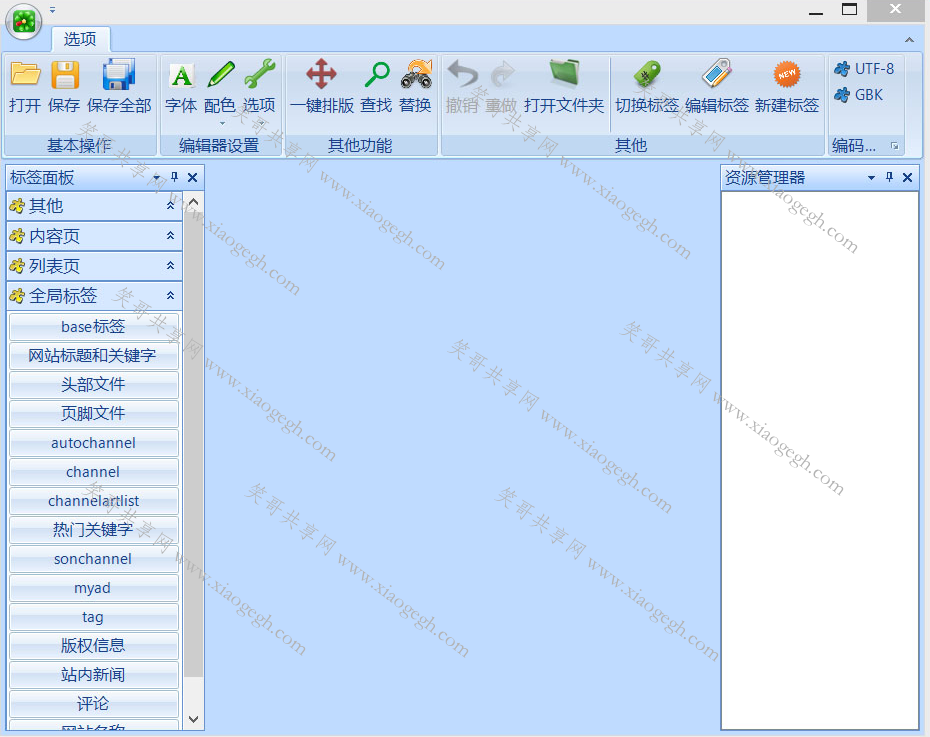Click the channelartlist tag button
930x737 pixels.
[x=94, y=500]
